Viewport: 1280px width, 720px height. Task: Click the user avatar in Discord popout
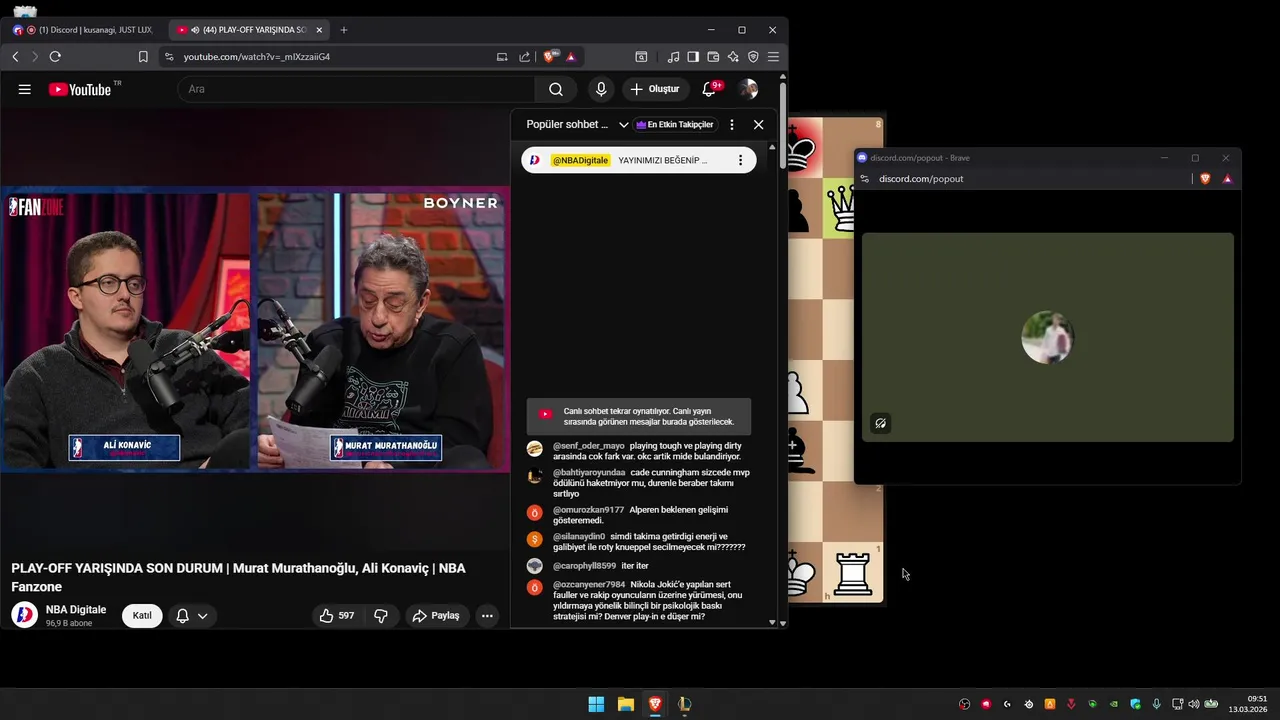click(1047, 337)
